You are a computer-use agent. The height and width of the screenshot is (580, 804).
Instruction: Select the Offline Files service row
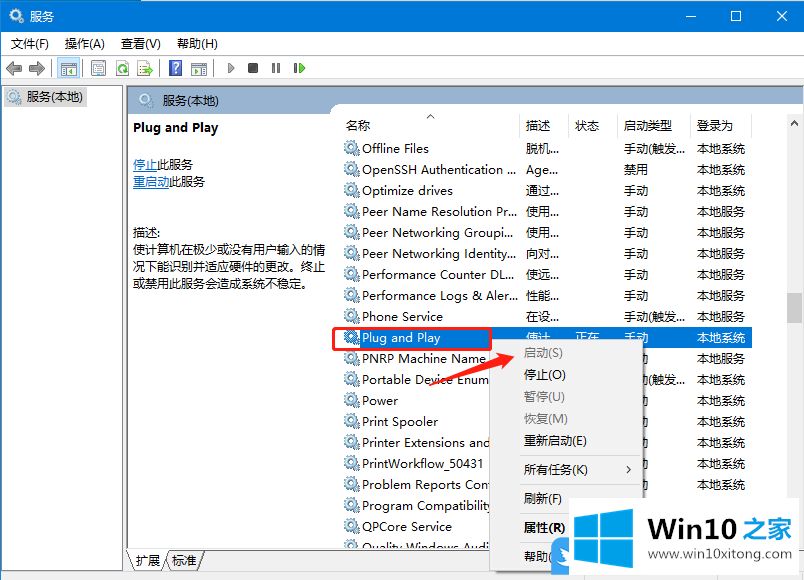(x=547, y=149)
